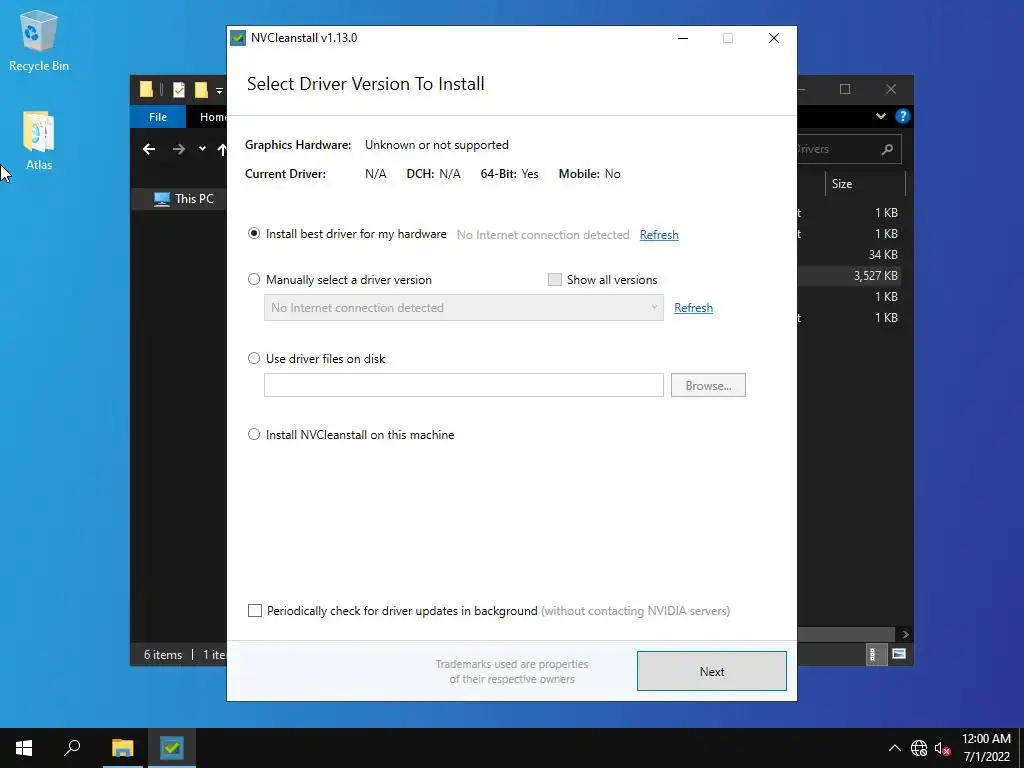Click the Size column header
Screen dimensions: 1024x768
[x=864, y=184]
